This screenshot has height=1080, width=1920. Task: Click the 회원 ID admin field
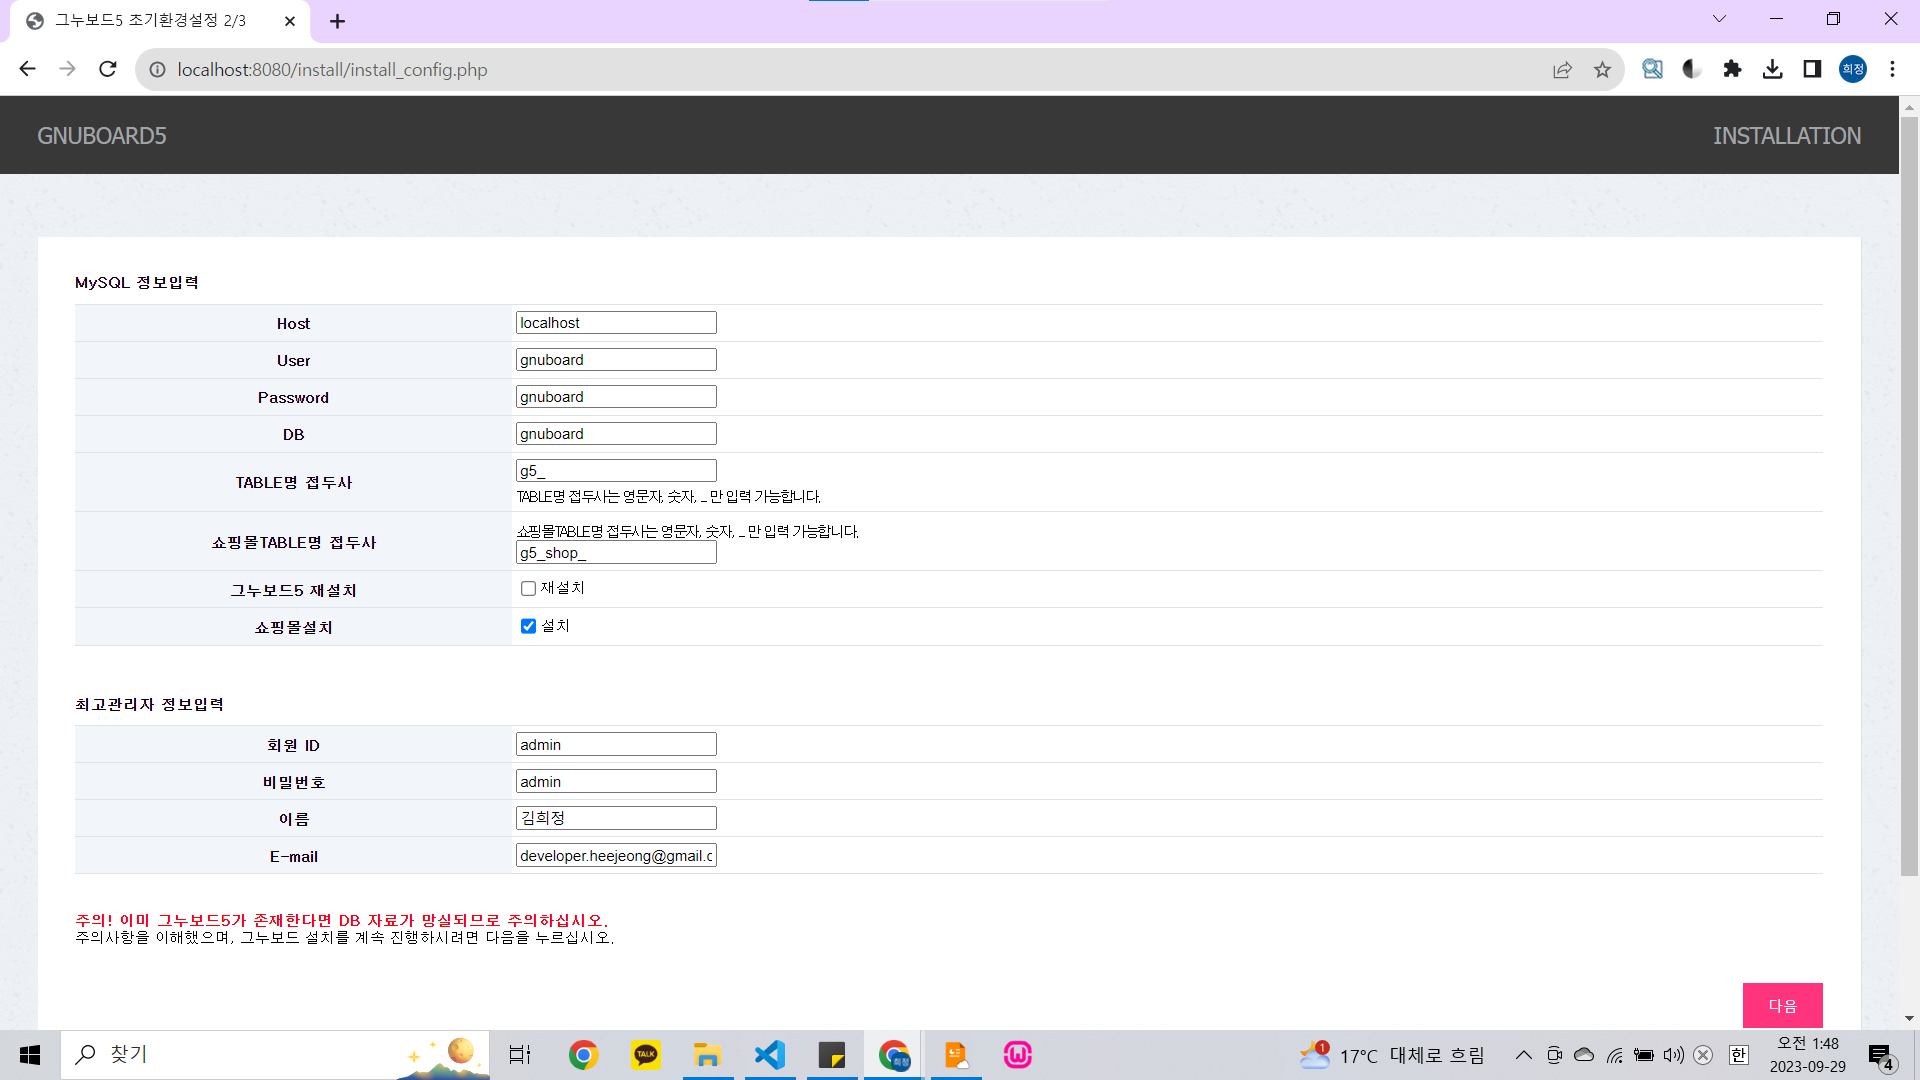616,745
